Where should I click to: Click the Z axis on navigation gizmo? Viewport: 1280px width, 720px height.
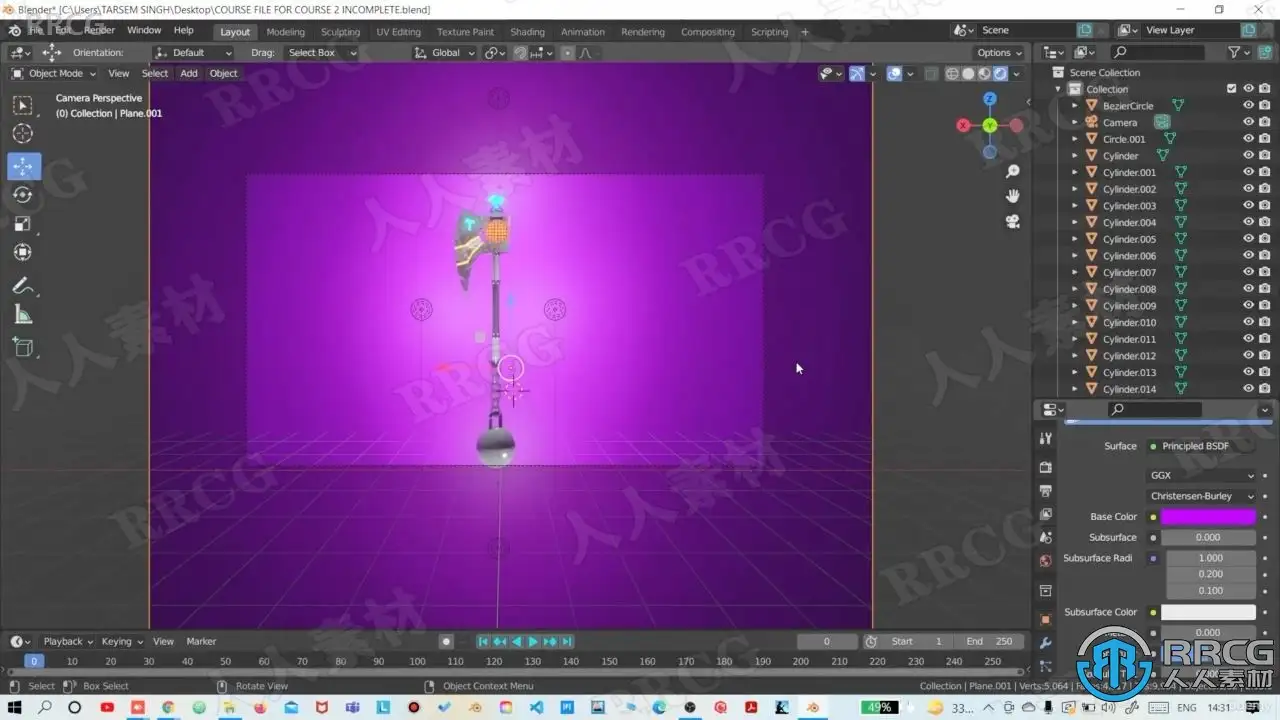(x=989, y=99)
